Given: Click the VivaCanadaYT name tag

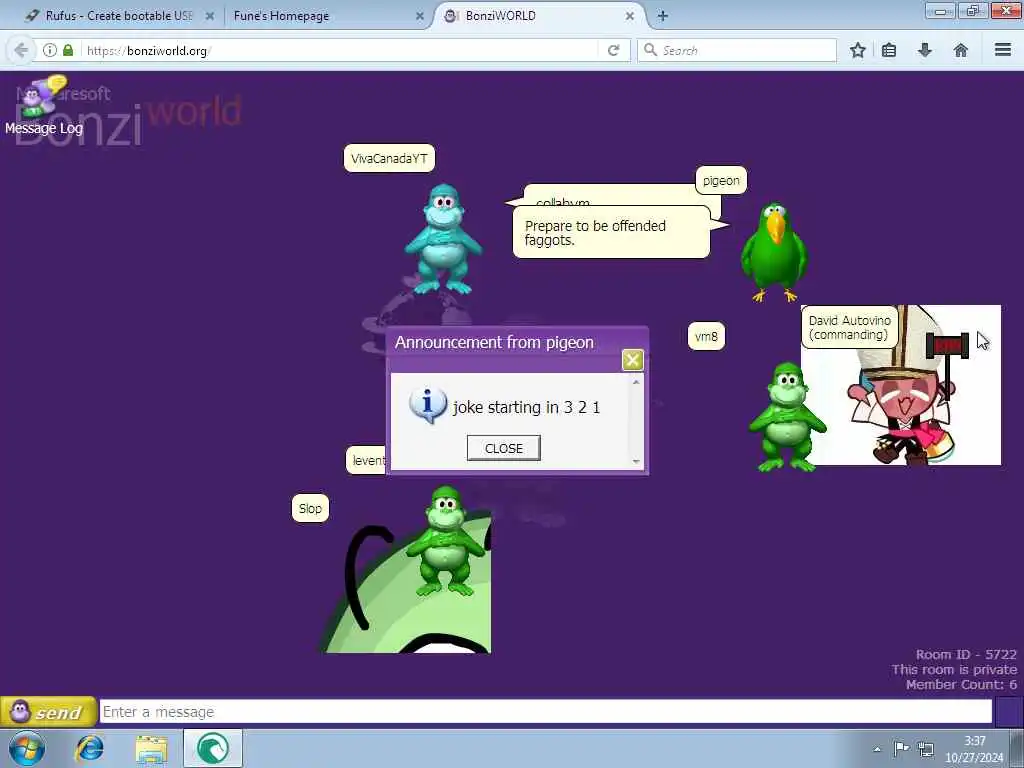Looking at the screenshot, I should click(389, 158).
